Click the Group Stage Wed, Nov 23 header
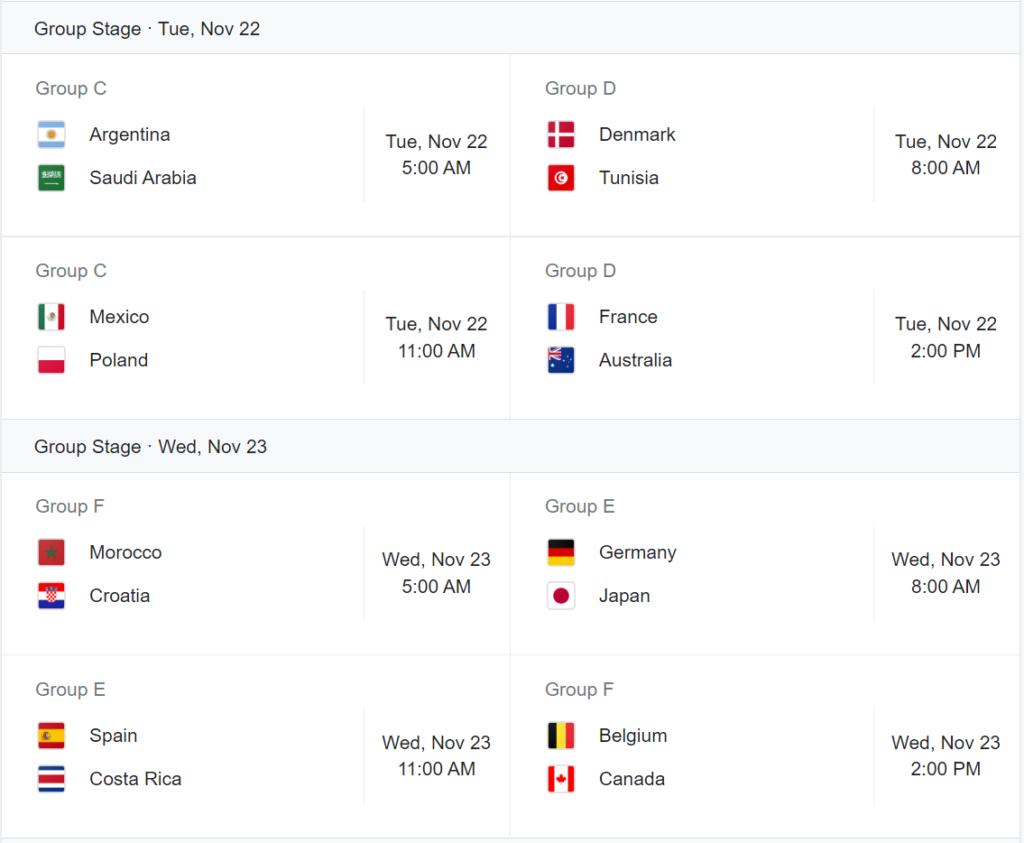 pos(150,447)
